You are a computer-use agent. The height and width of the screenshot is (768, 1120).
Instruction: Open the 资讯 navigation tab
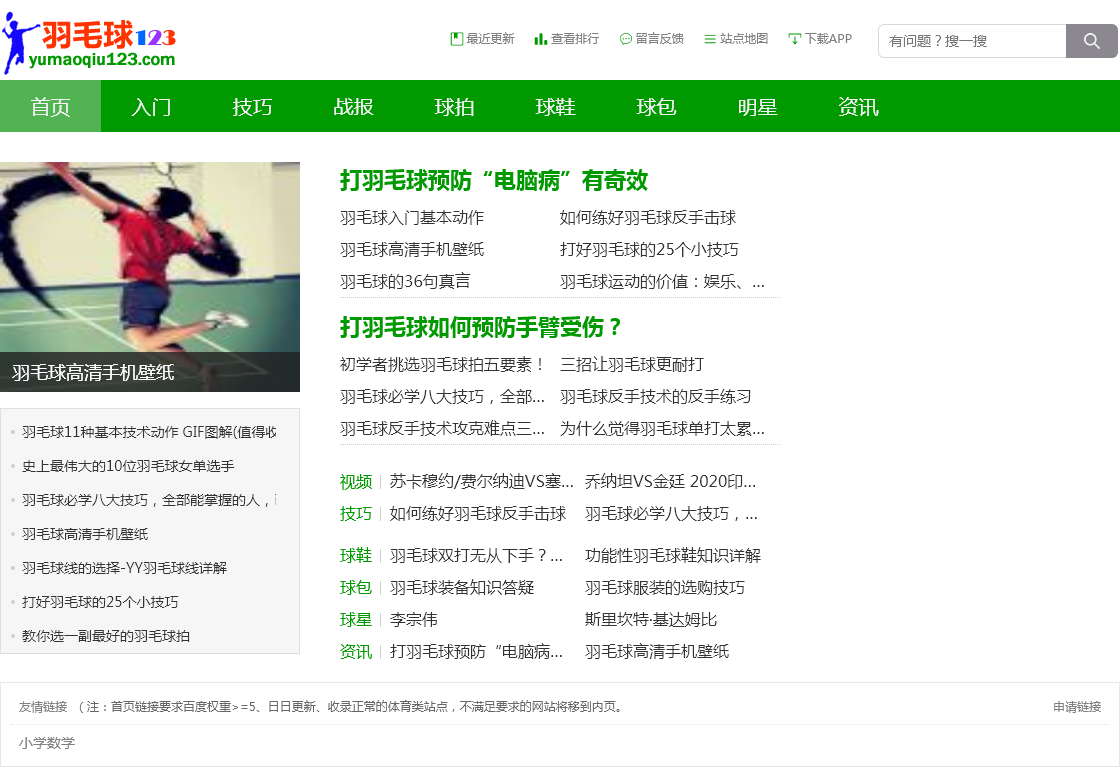tap(859, 106)
